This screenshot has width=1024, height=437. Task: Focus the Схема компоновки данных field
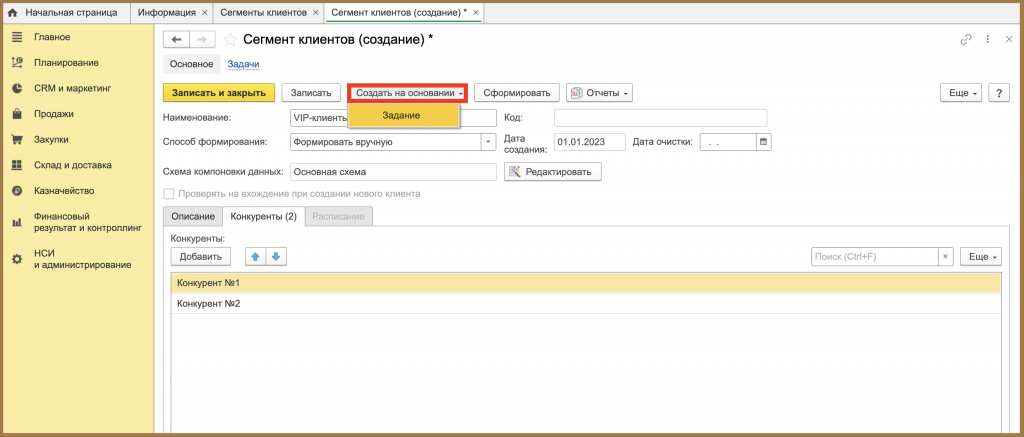(x=392, y=172)
